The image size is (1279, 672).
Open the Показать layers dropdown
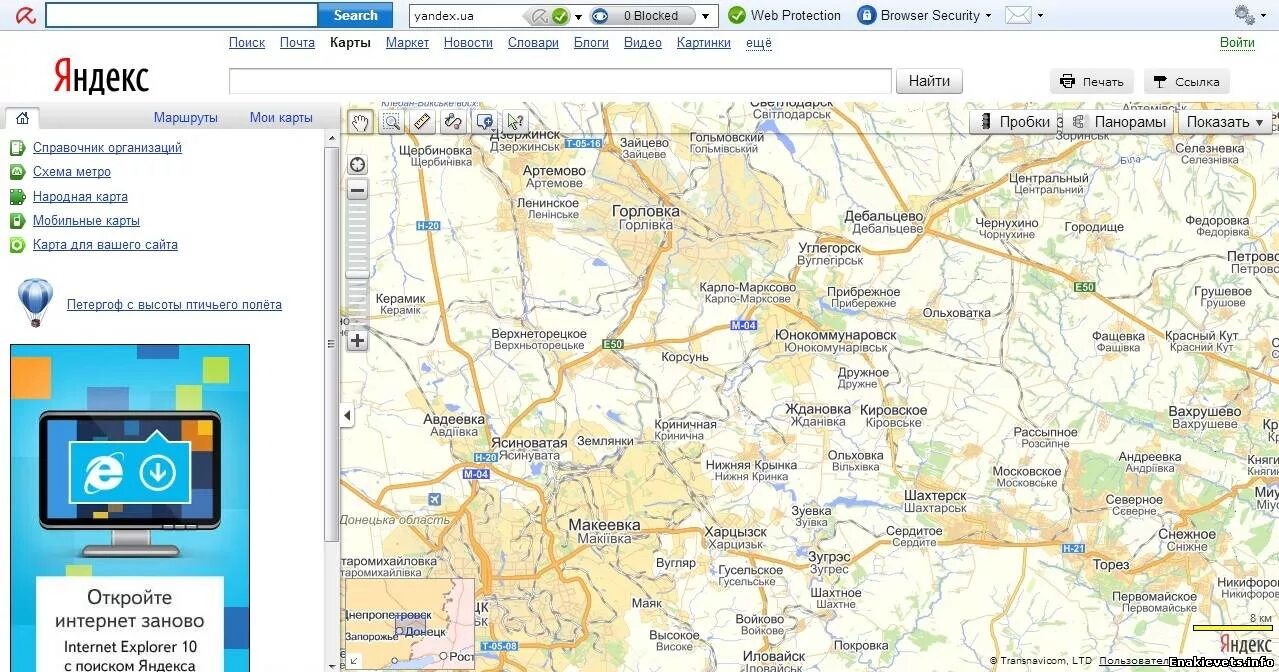point(1226,122)
